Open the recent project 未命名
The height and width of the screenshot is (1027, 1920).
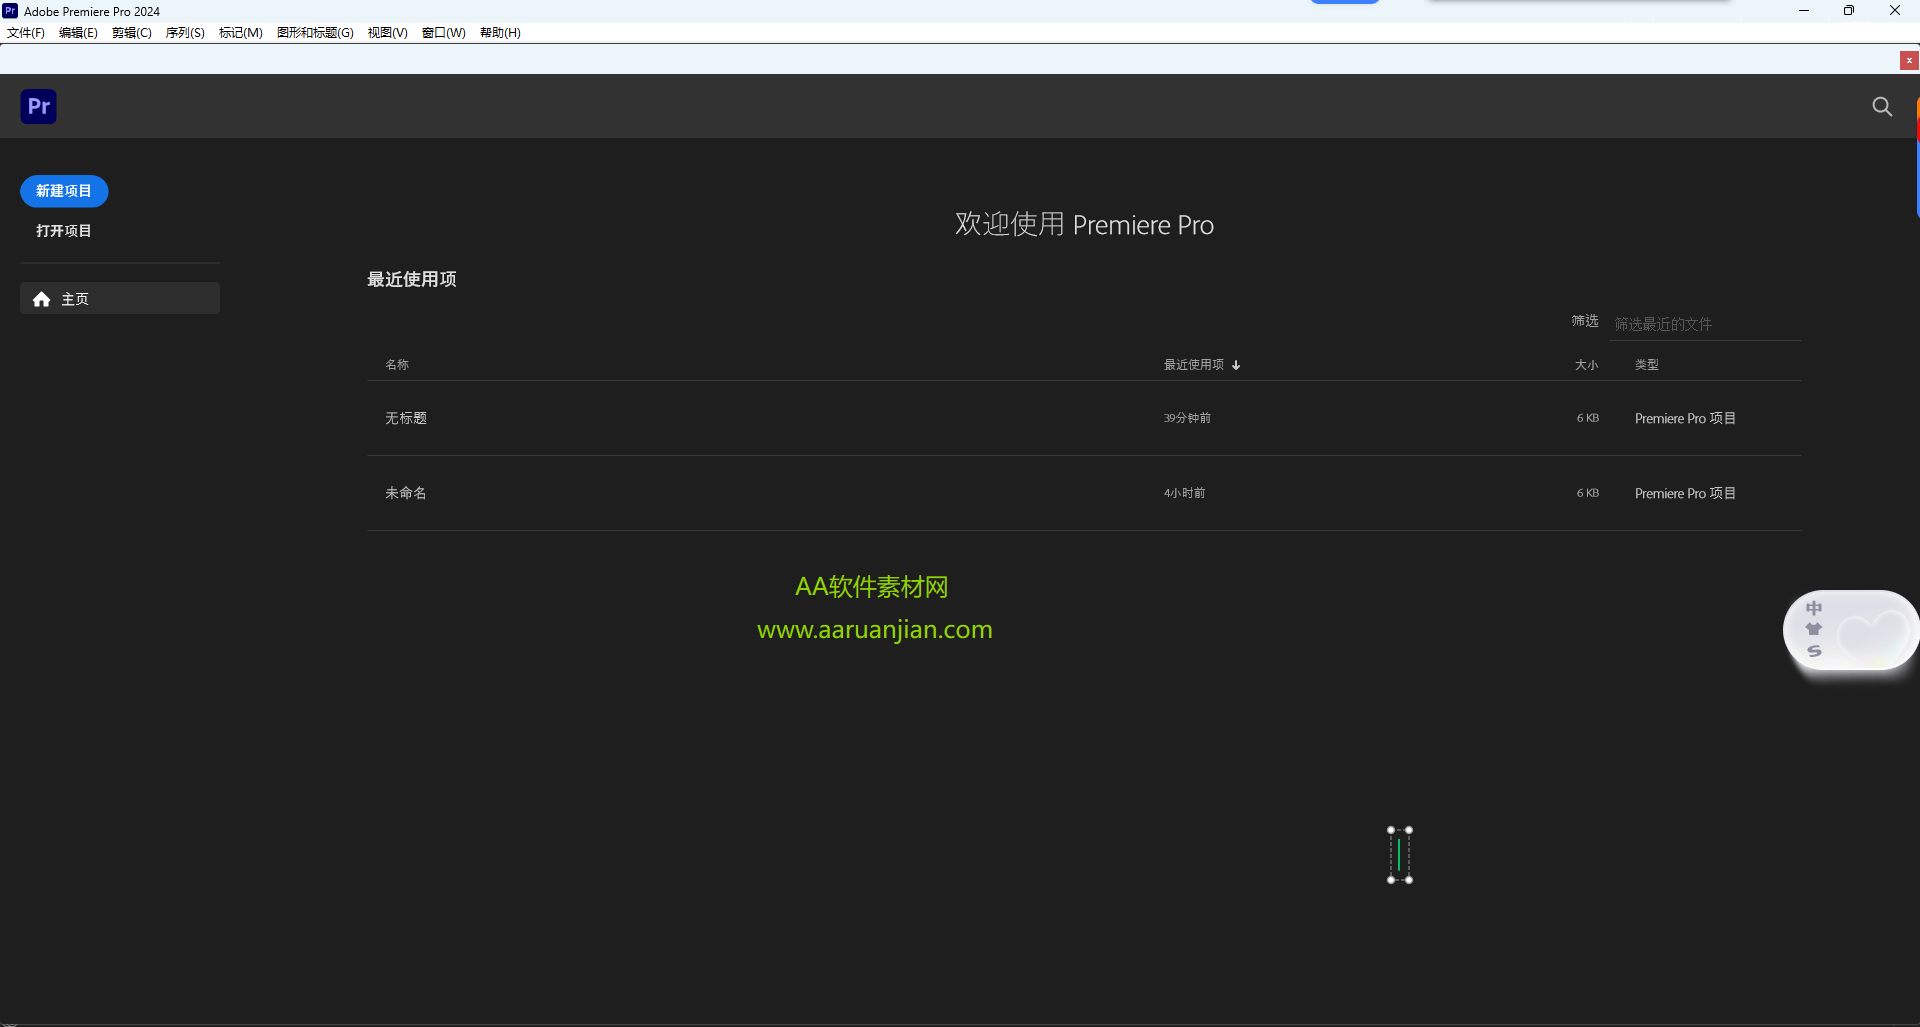pos(404,492)
